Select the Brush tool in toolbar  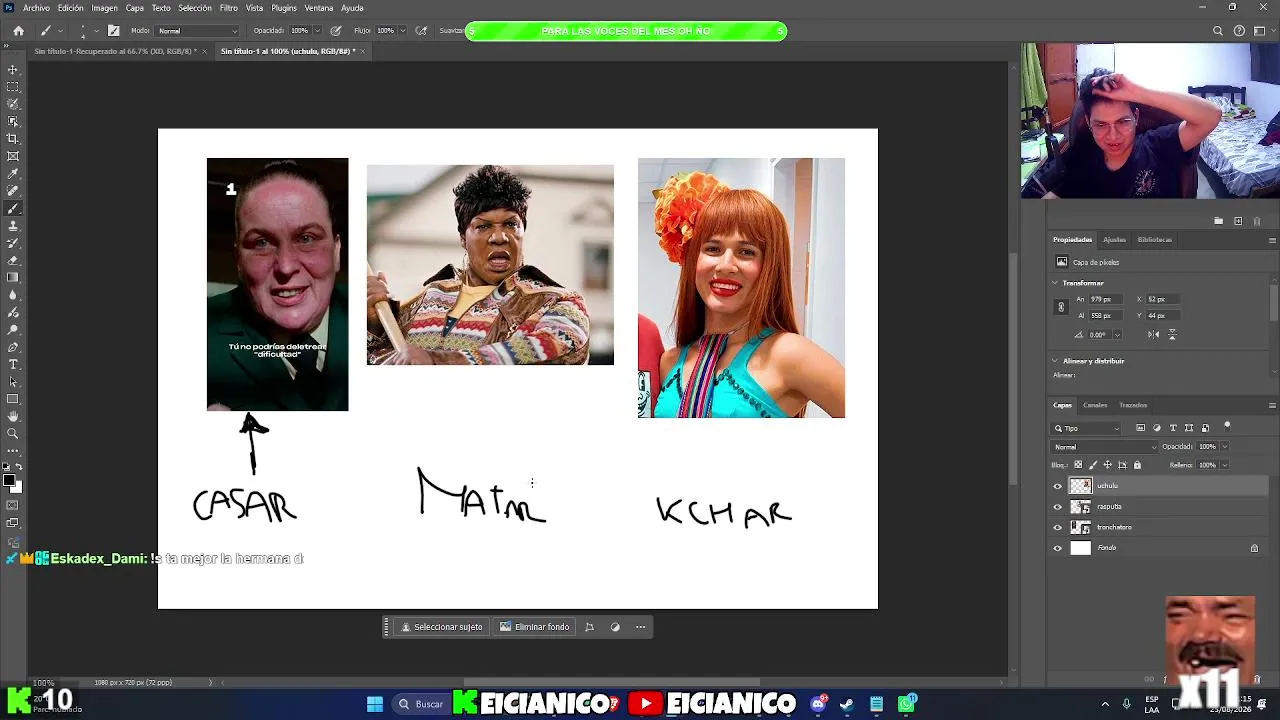pyautogui.click(x=13, y=209)
